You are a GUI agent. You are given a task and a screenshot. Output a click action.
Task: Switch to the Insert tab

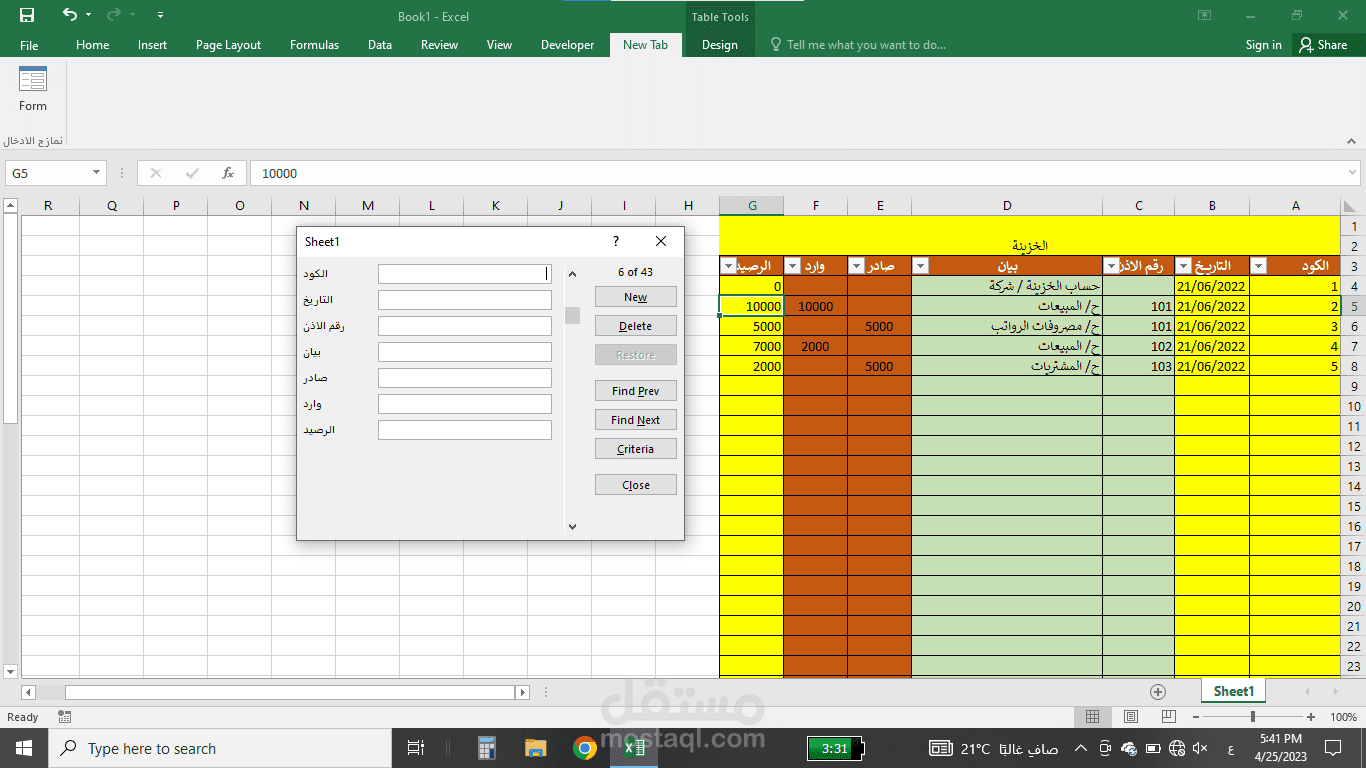tap(153, 45)
